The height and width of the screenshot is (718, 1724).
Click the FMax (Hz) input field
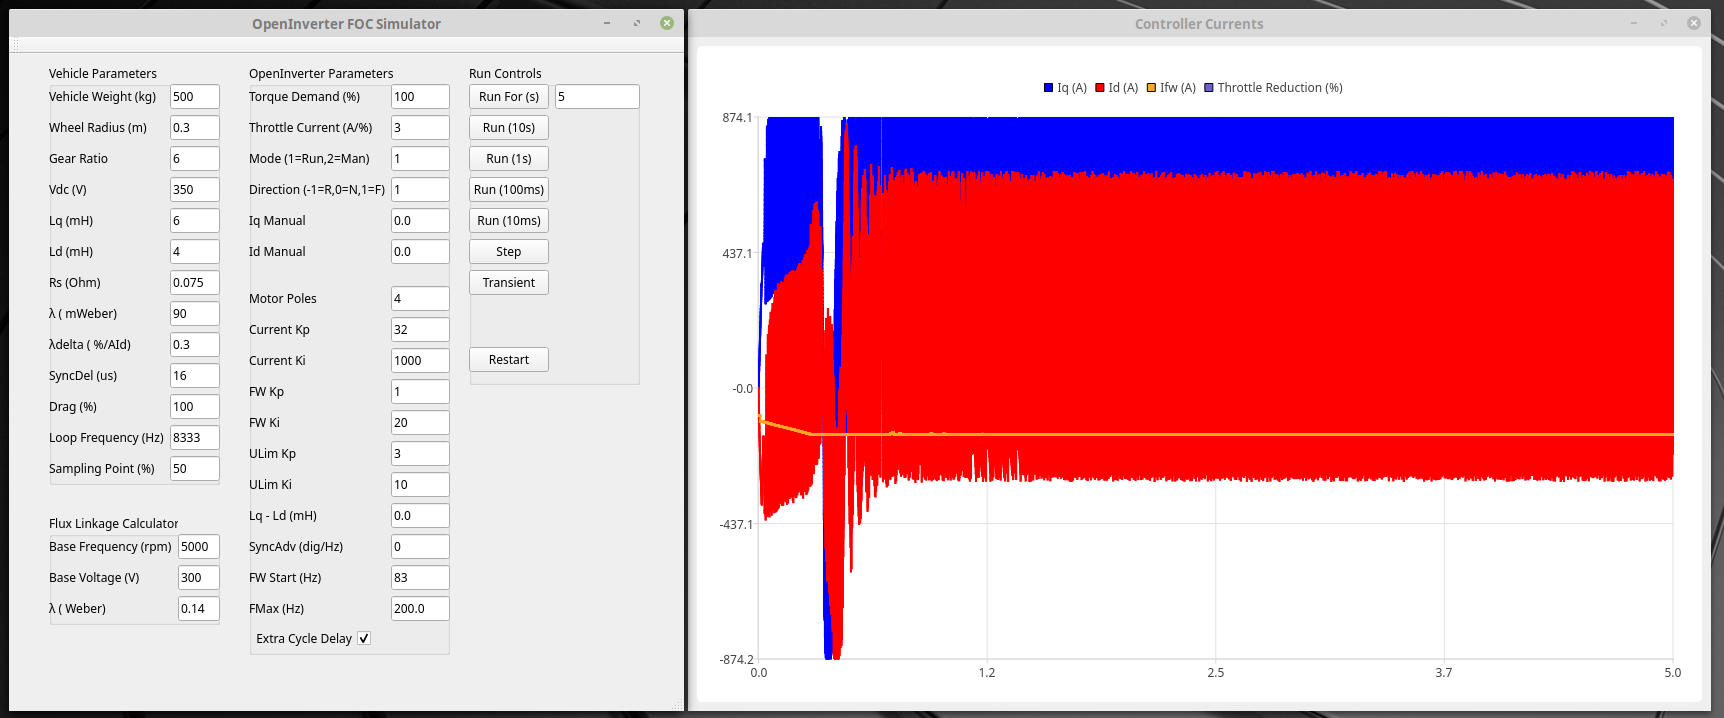coord(419,609)
